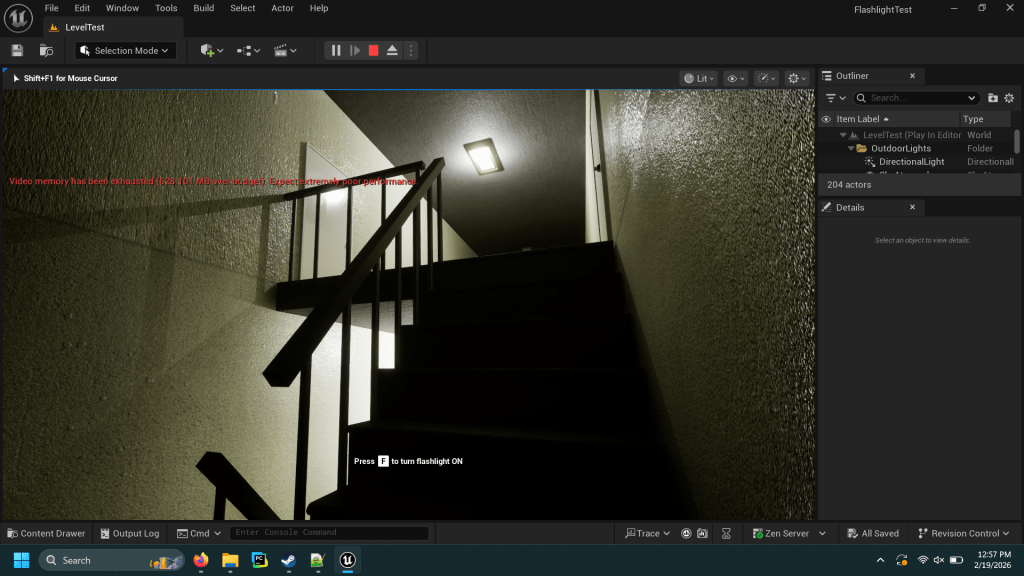
Task: Toggle the Outliner visibility eye column header
Action: [x=826, y=119]
